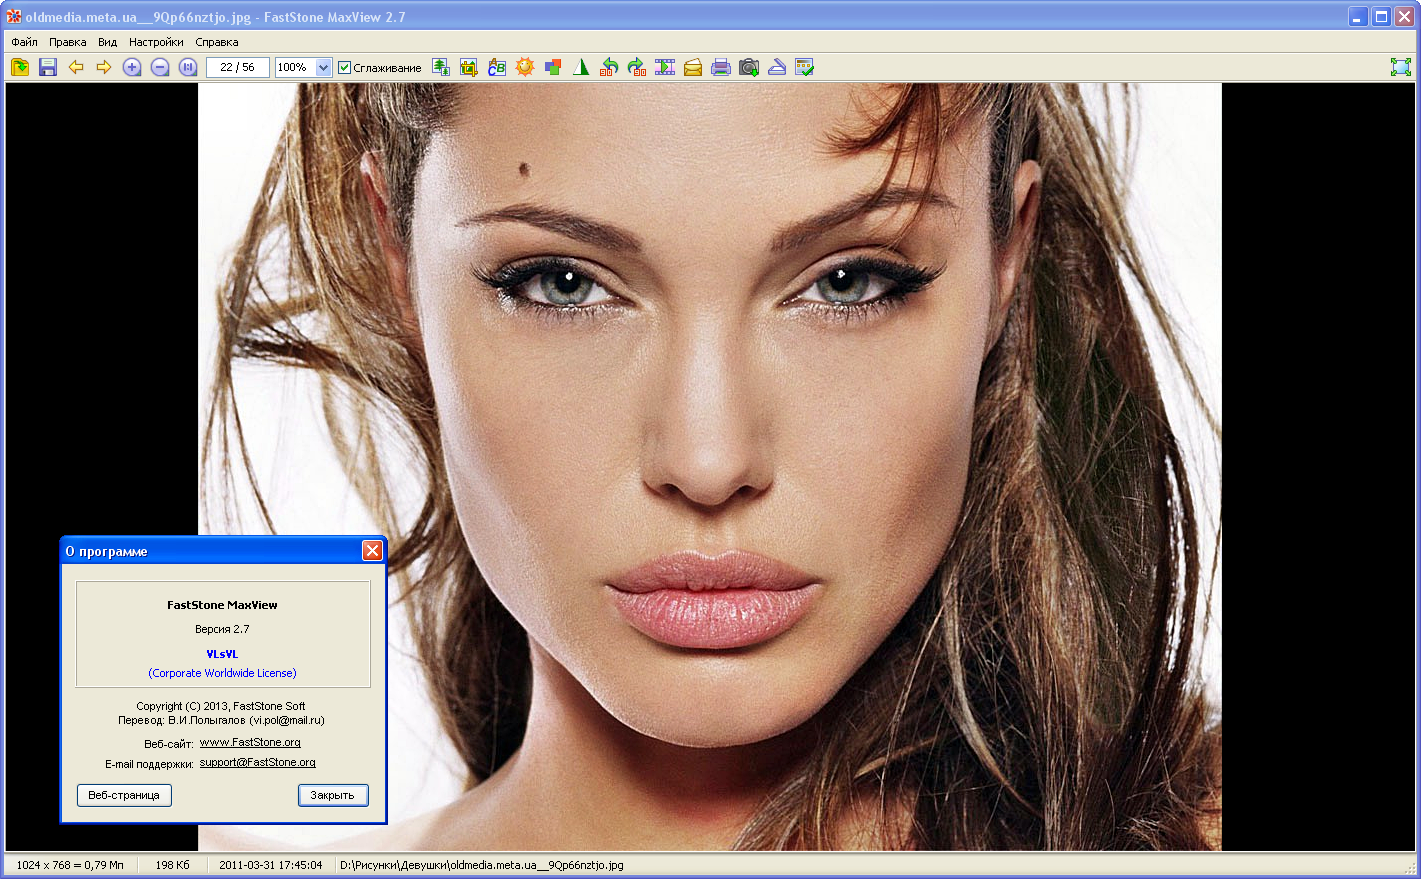Go to previous image with left arrow
1421x879 pixels.
[76, 67]
